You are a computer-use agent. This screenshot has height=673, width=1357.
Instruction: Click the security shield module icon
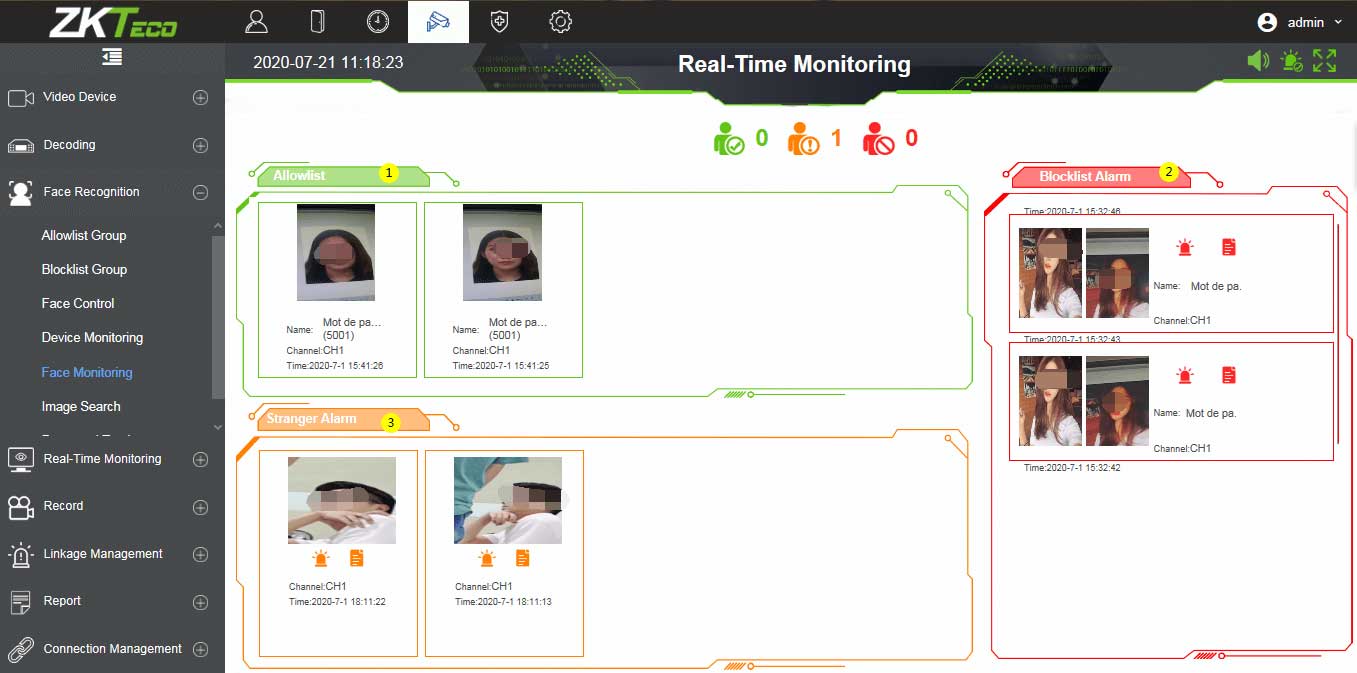pos(500,21)
